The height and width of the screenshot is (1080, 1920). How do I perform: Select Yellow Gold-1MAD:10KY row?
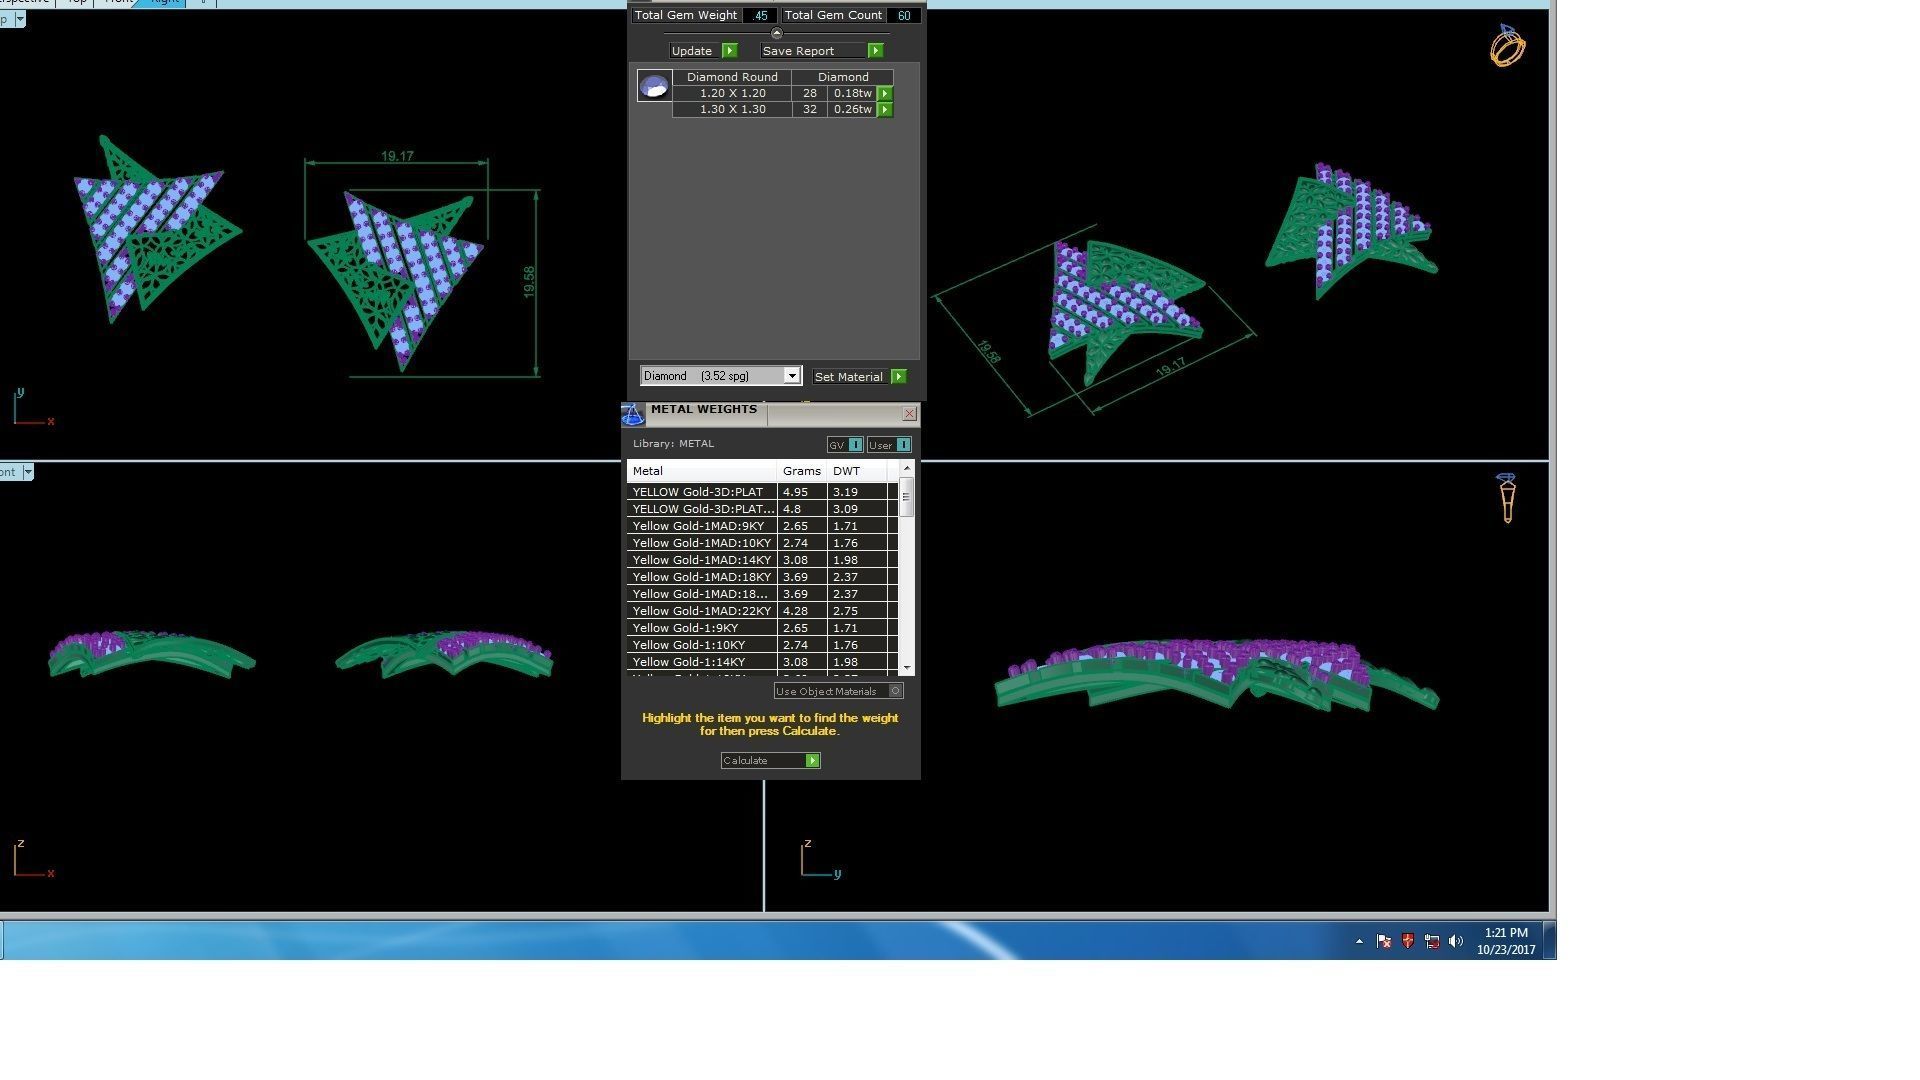click(762, 543)
